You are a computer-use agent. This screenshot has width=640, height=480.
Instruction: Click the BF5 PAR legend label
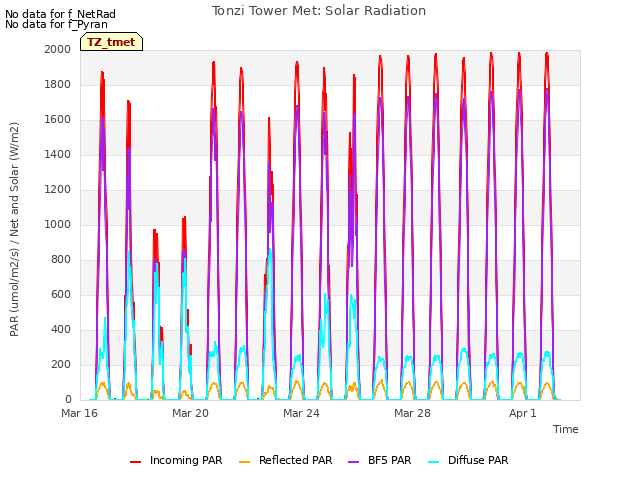click(389, 460)
